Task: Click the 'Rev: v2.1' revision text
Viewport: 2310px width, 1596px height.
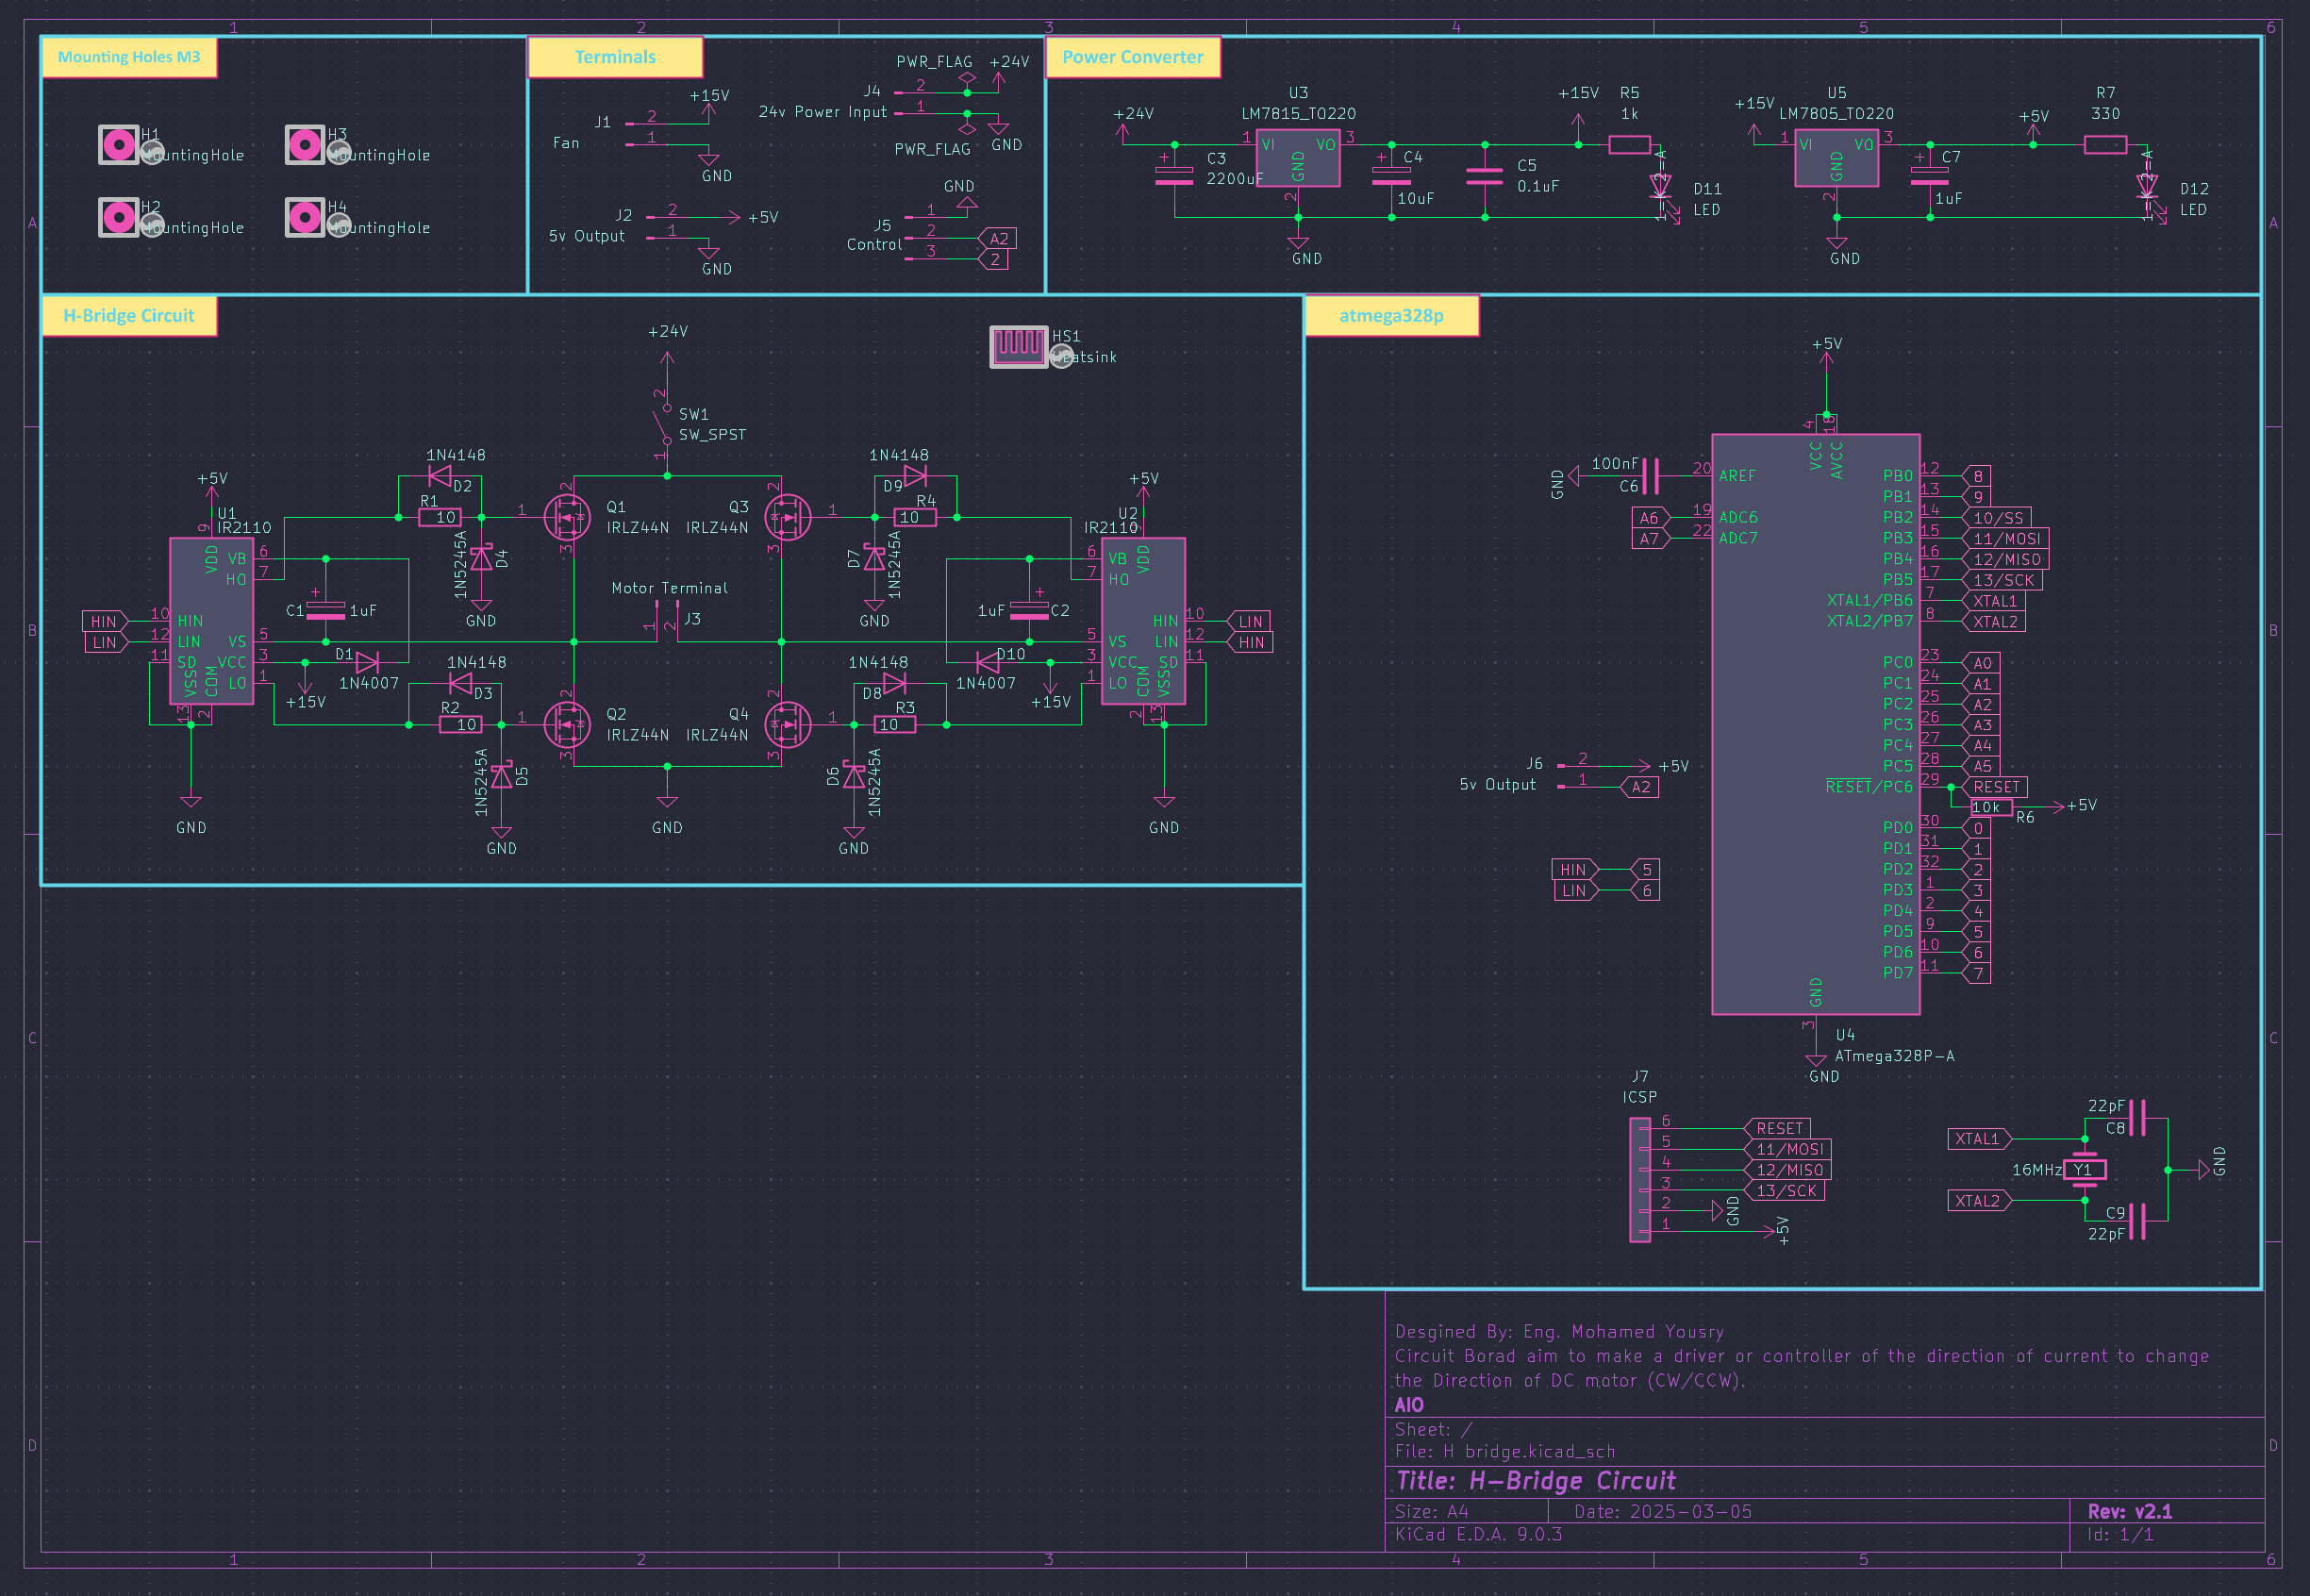Action: 2130,1512
